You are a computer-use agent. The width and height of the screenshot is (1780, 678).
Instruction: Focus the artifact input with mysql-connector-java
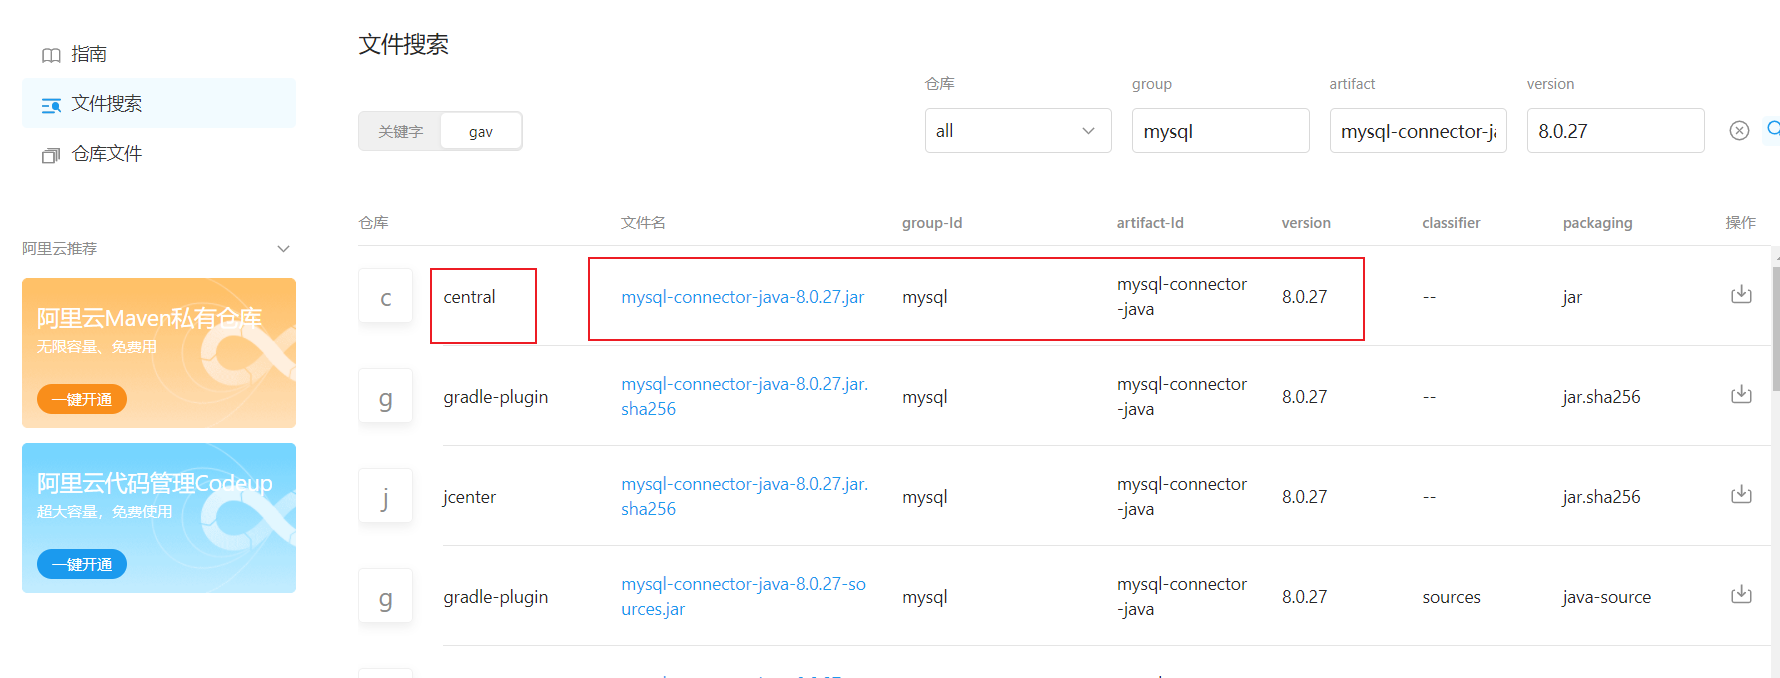pos(1418,131)
